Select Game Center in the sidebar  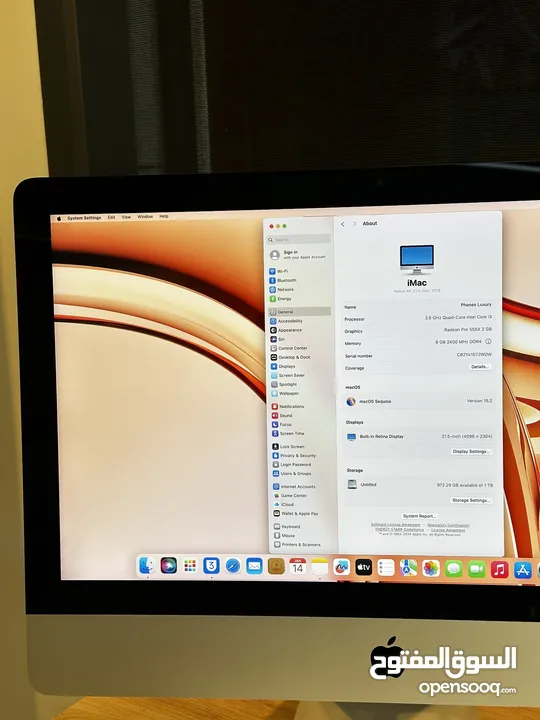[290, 495]
